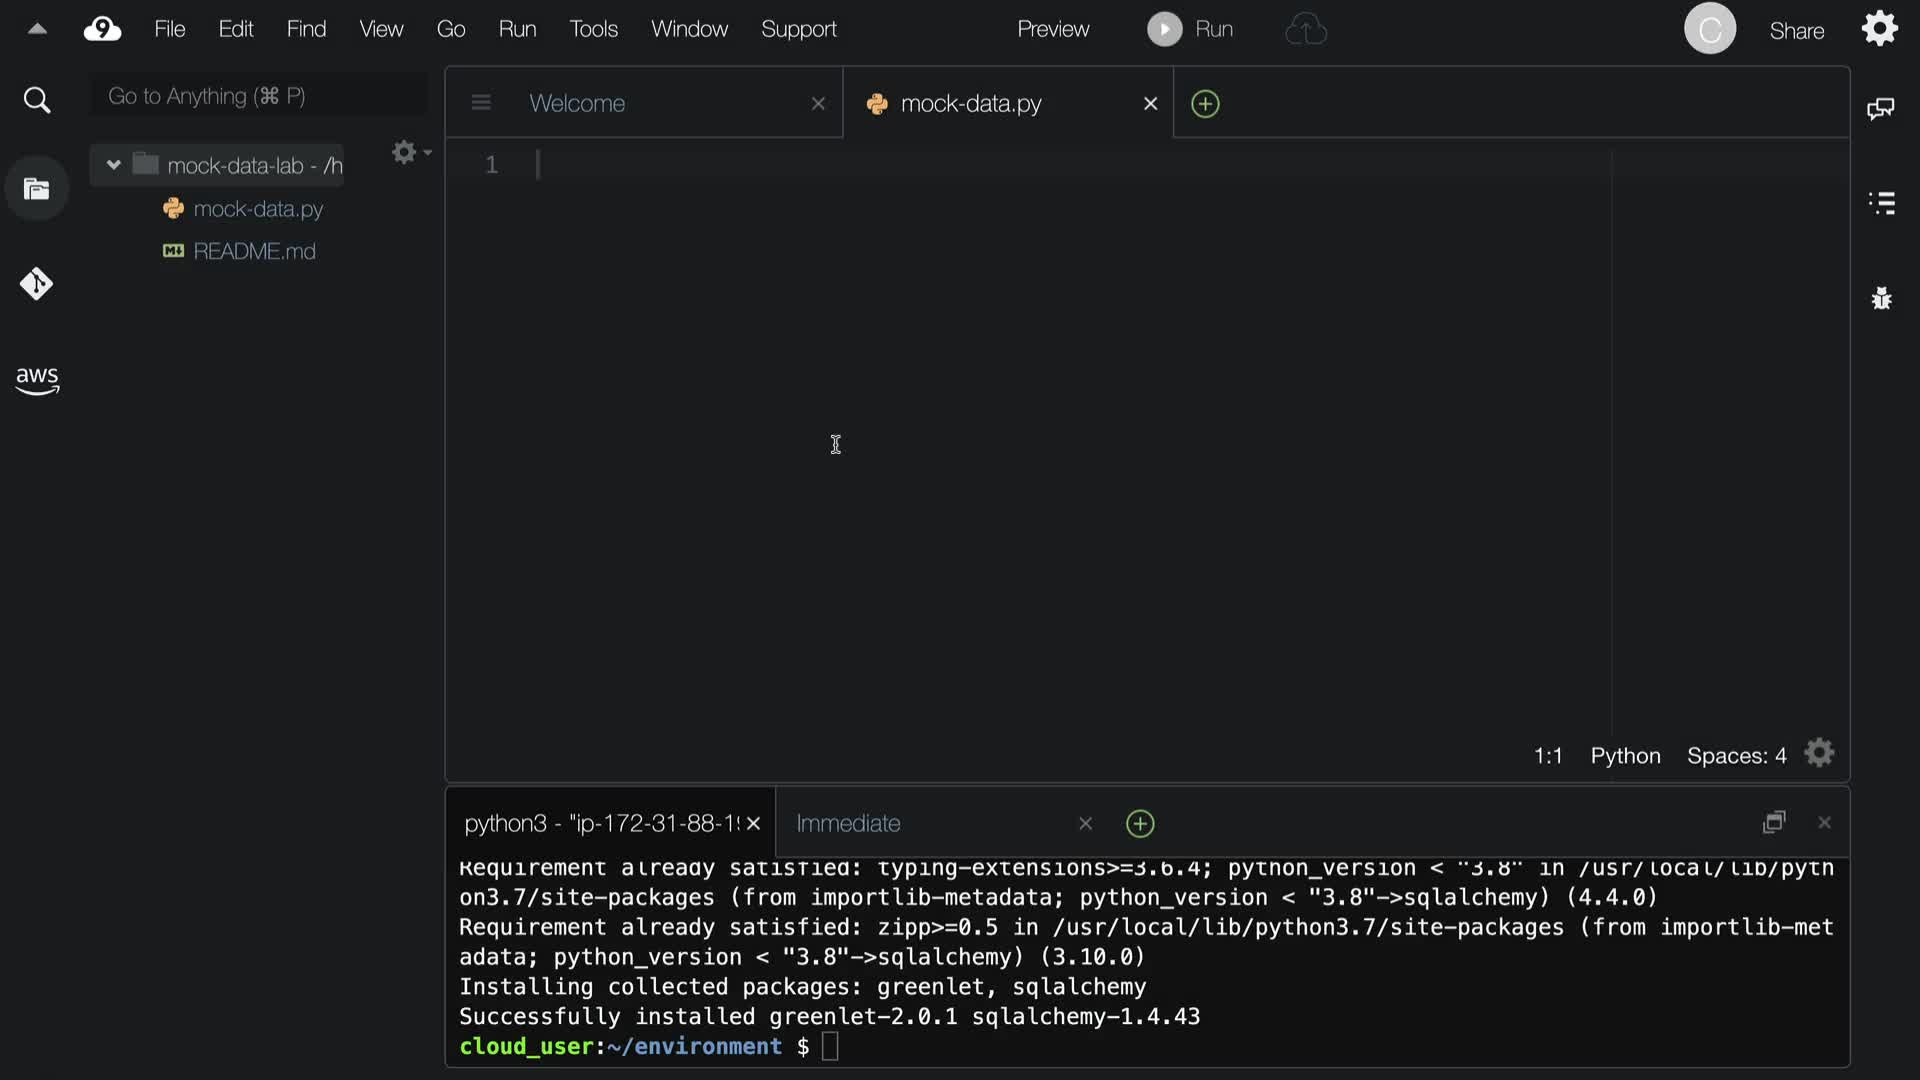The width and height of the screenshot is (1920, 1080).
Task: Open the Spaces: 4 indentation selector
Action: click(x=1736, y=756)
